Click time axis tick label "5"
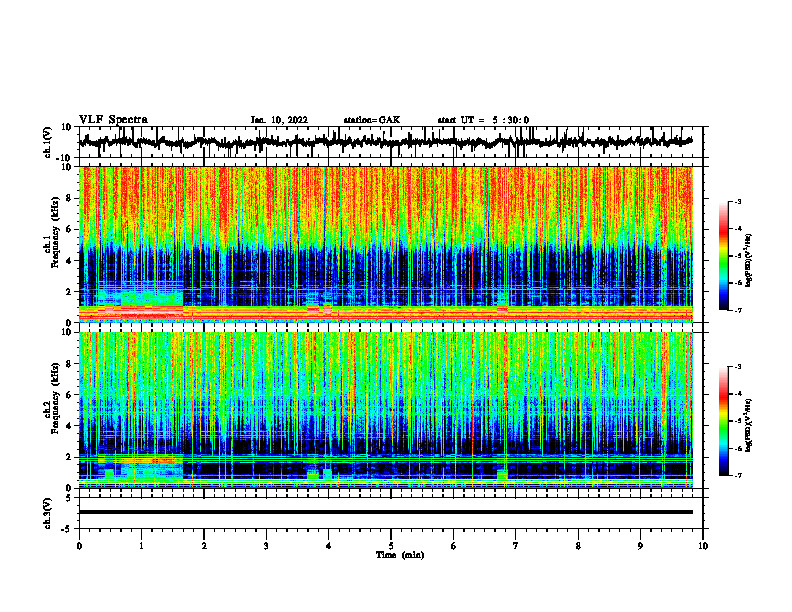 coord(391,546)
